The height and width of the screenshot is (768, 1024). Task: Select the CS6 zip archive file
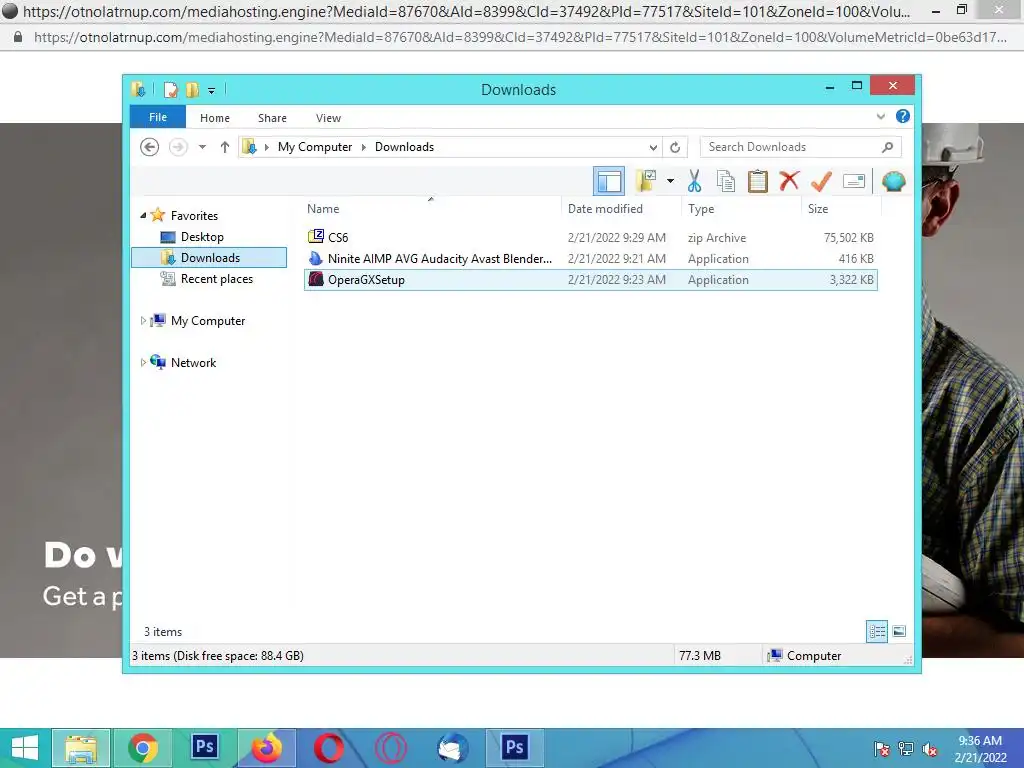click(590, 237)
